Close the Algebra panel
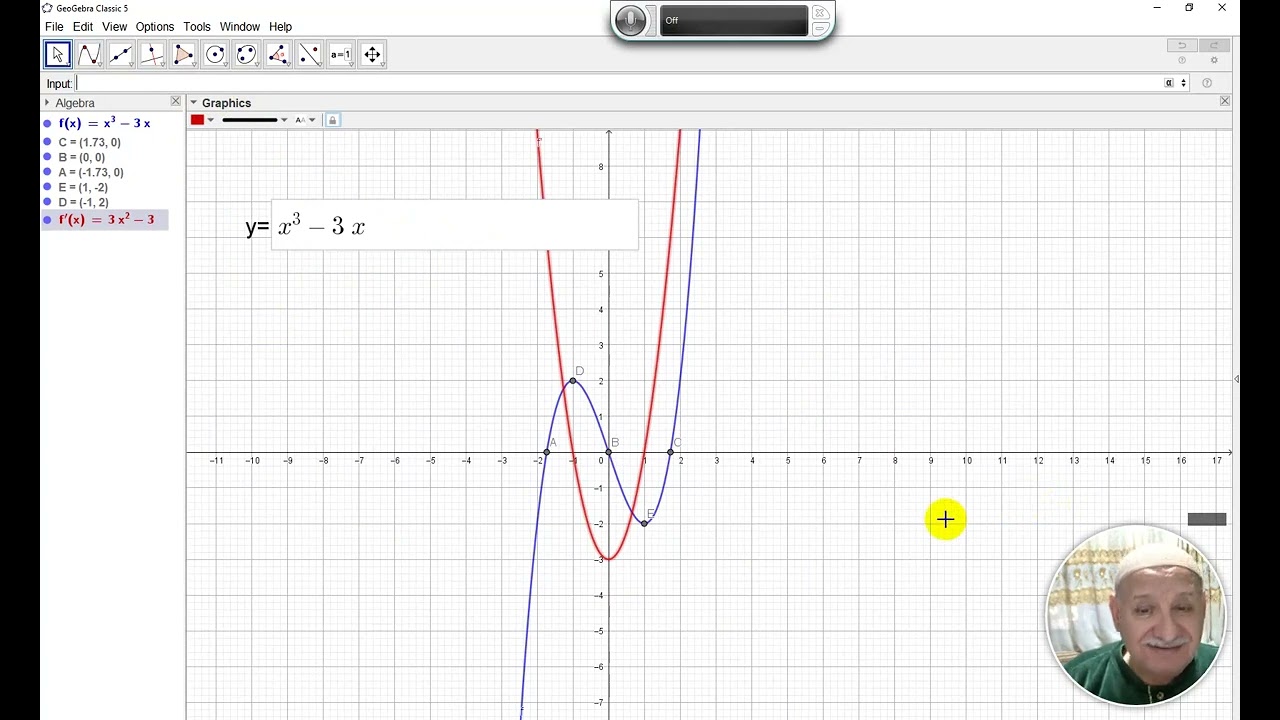The image size is (1280, 720). (x=176, y=101)
